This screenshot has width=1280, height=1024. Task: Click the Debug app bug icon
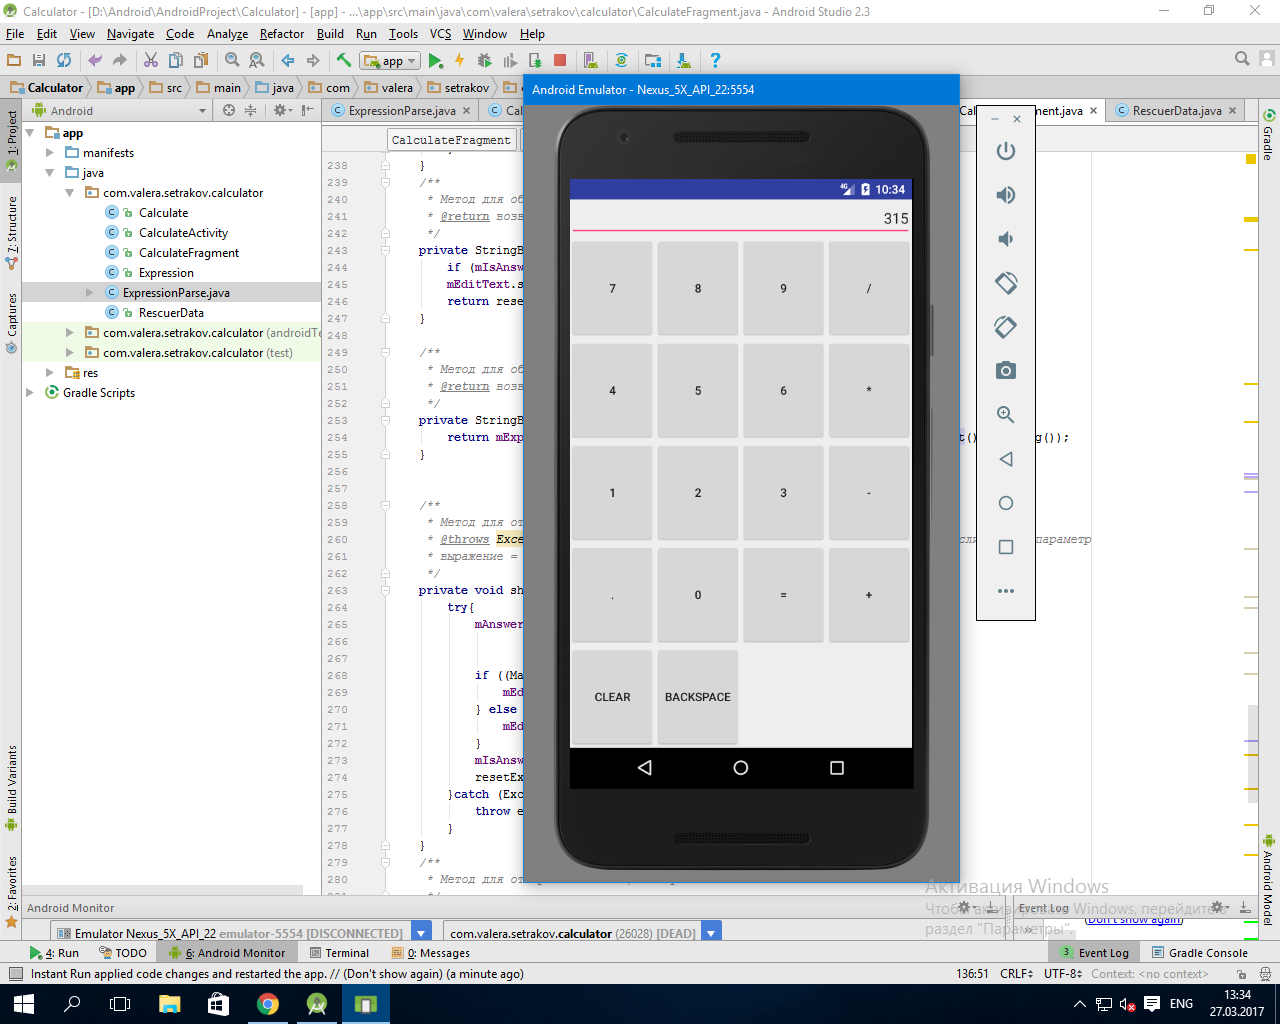485,61
